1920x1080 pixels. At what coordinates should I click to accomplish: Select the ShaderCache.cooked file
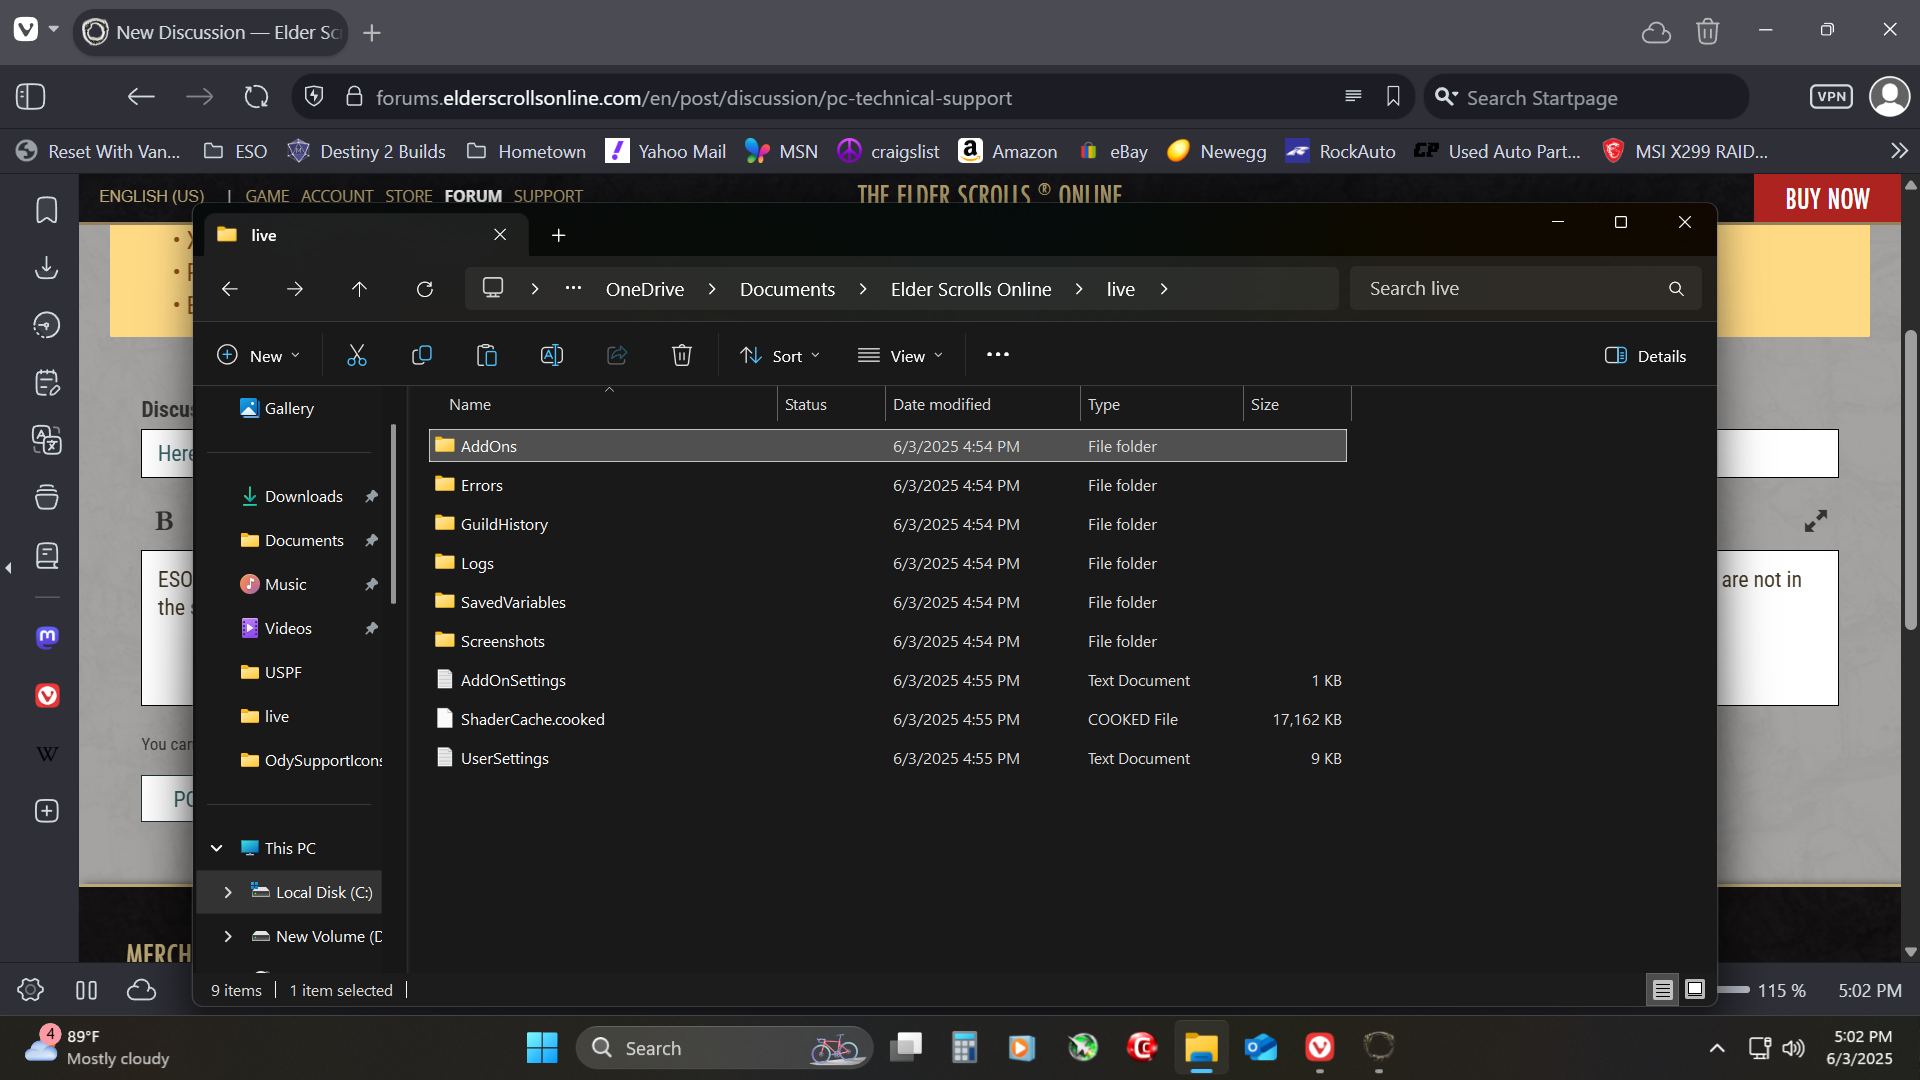(x=888, y=719)
